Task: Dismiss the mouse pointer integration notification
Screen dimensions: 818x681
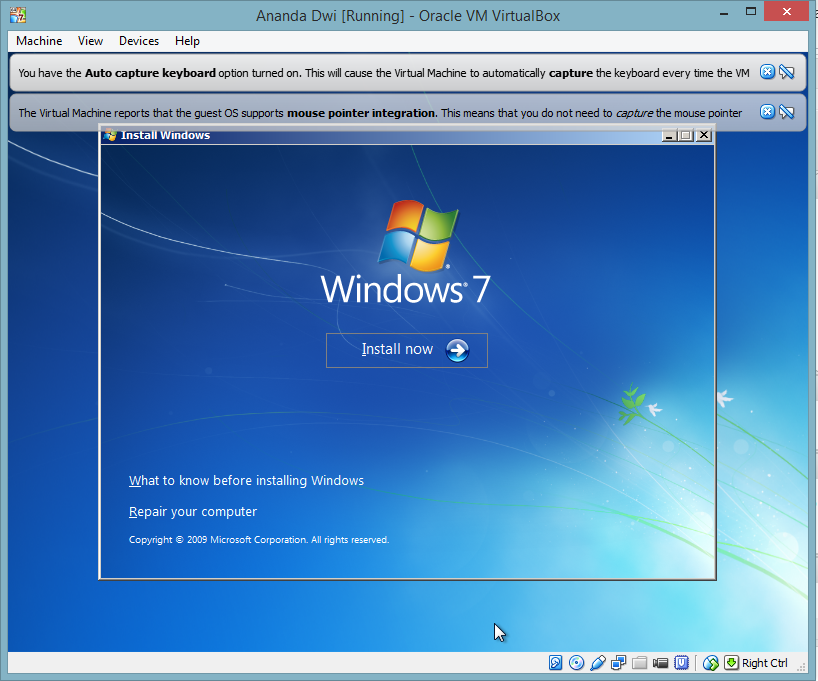Action: pyautogui.click(x=767, y=112)
